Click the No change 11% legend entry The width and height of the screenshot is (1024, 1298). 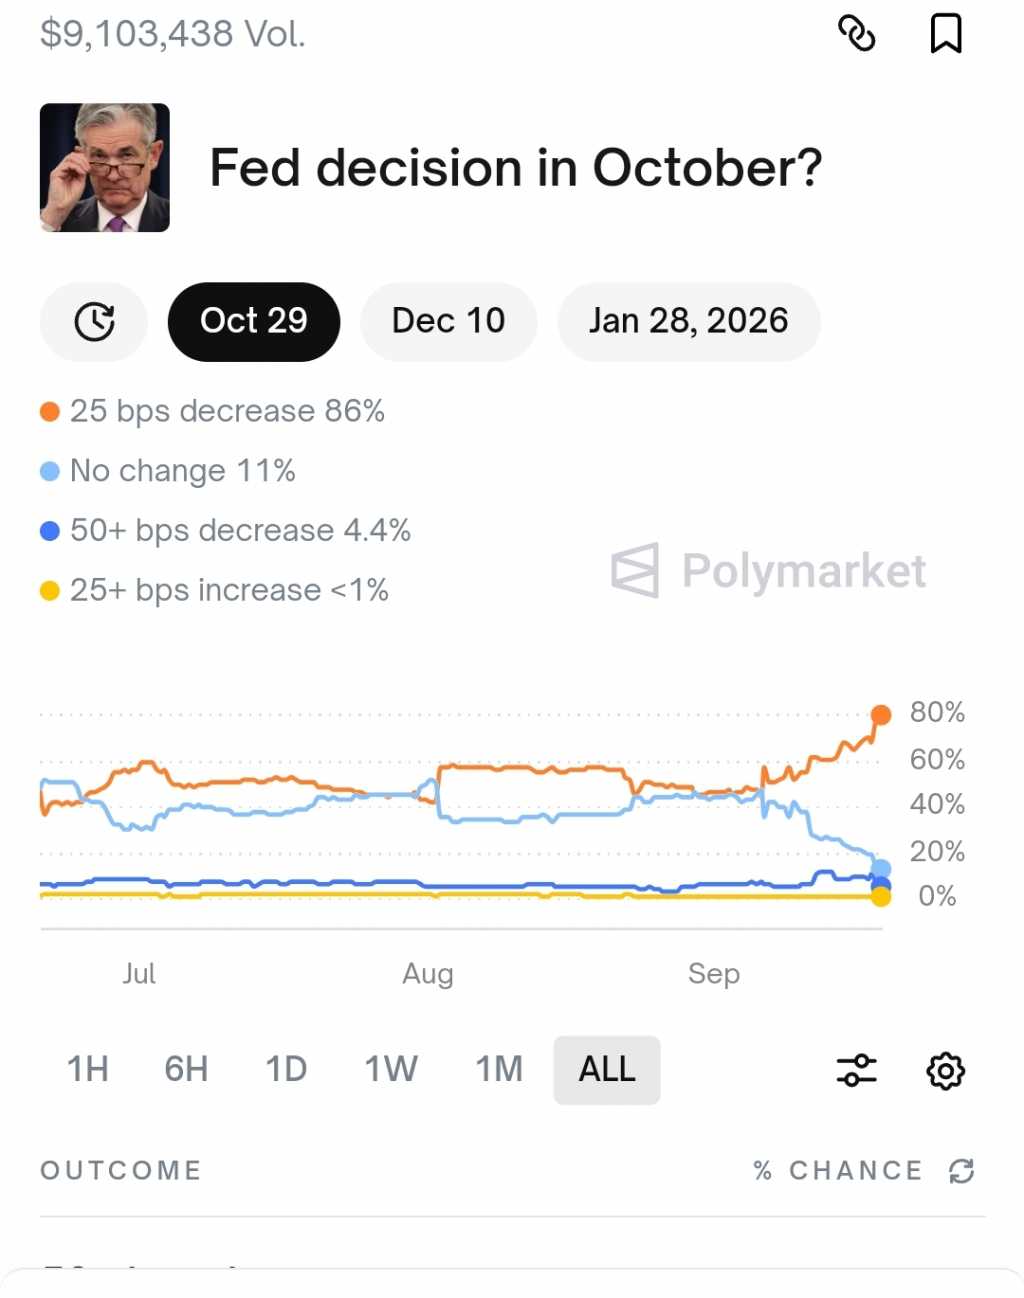click(x=182, y=471)
